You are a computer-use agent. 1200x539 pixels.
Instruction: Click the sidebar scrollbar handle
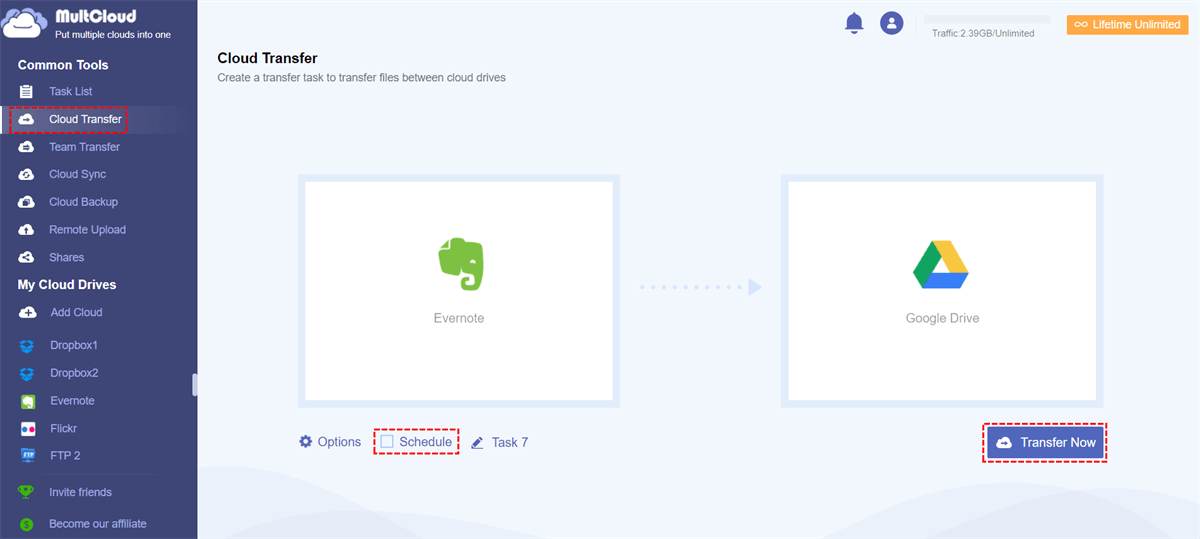[195, 385]
